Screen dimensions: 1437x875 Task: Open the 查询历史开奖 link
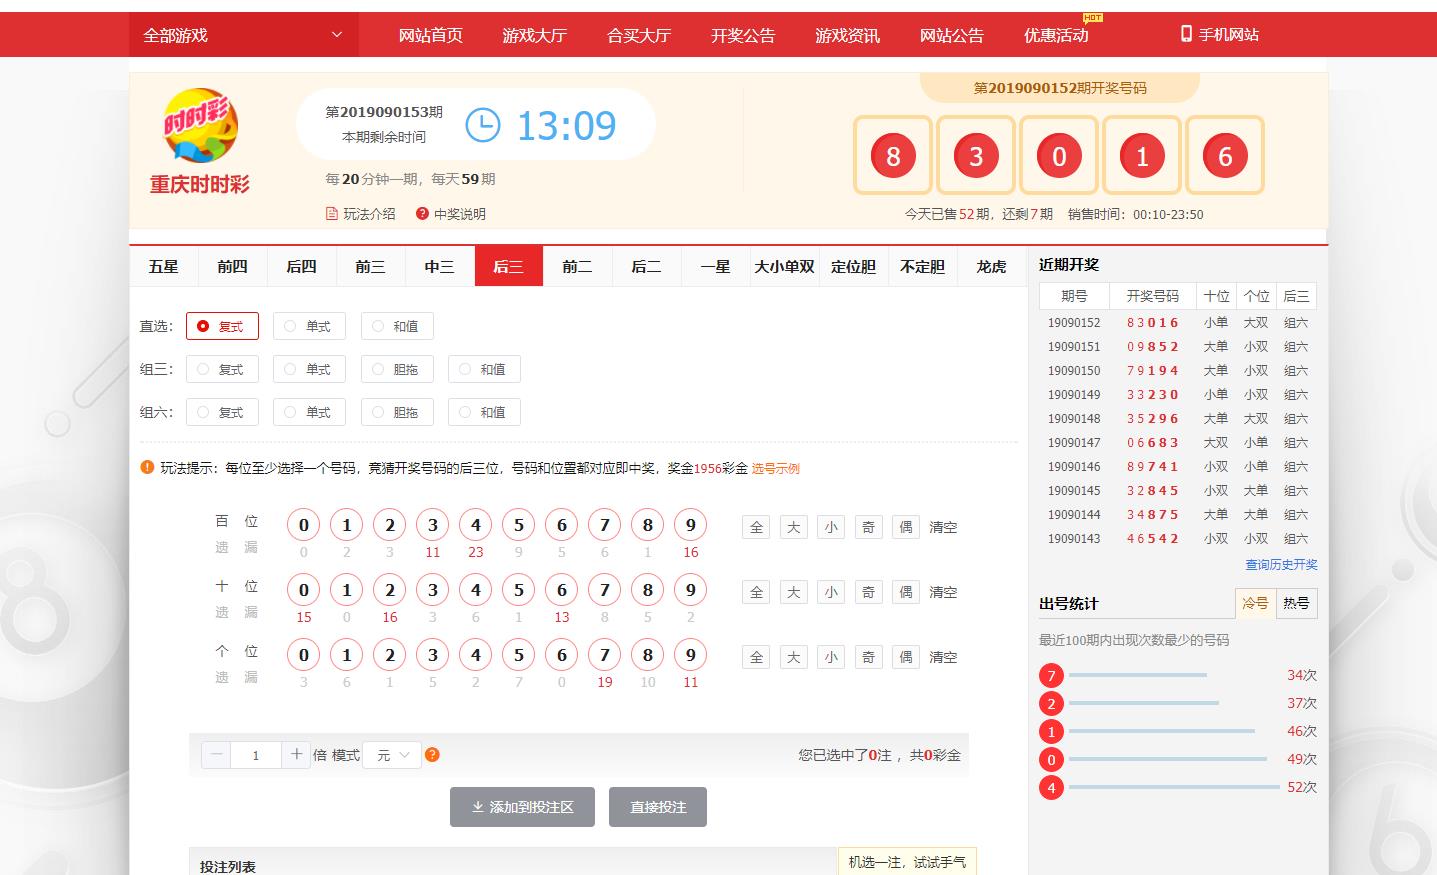[1280, 565]
